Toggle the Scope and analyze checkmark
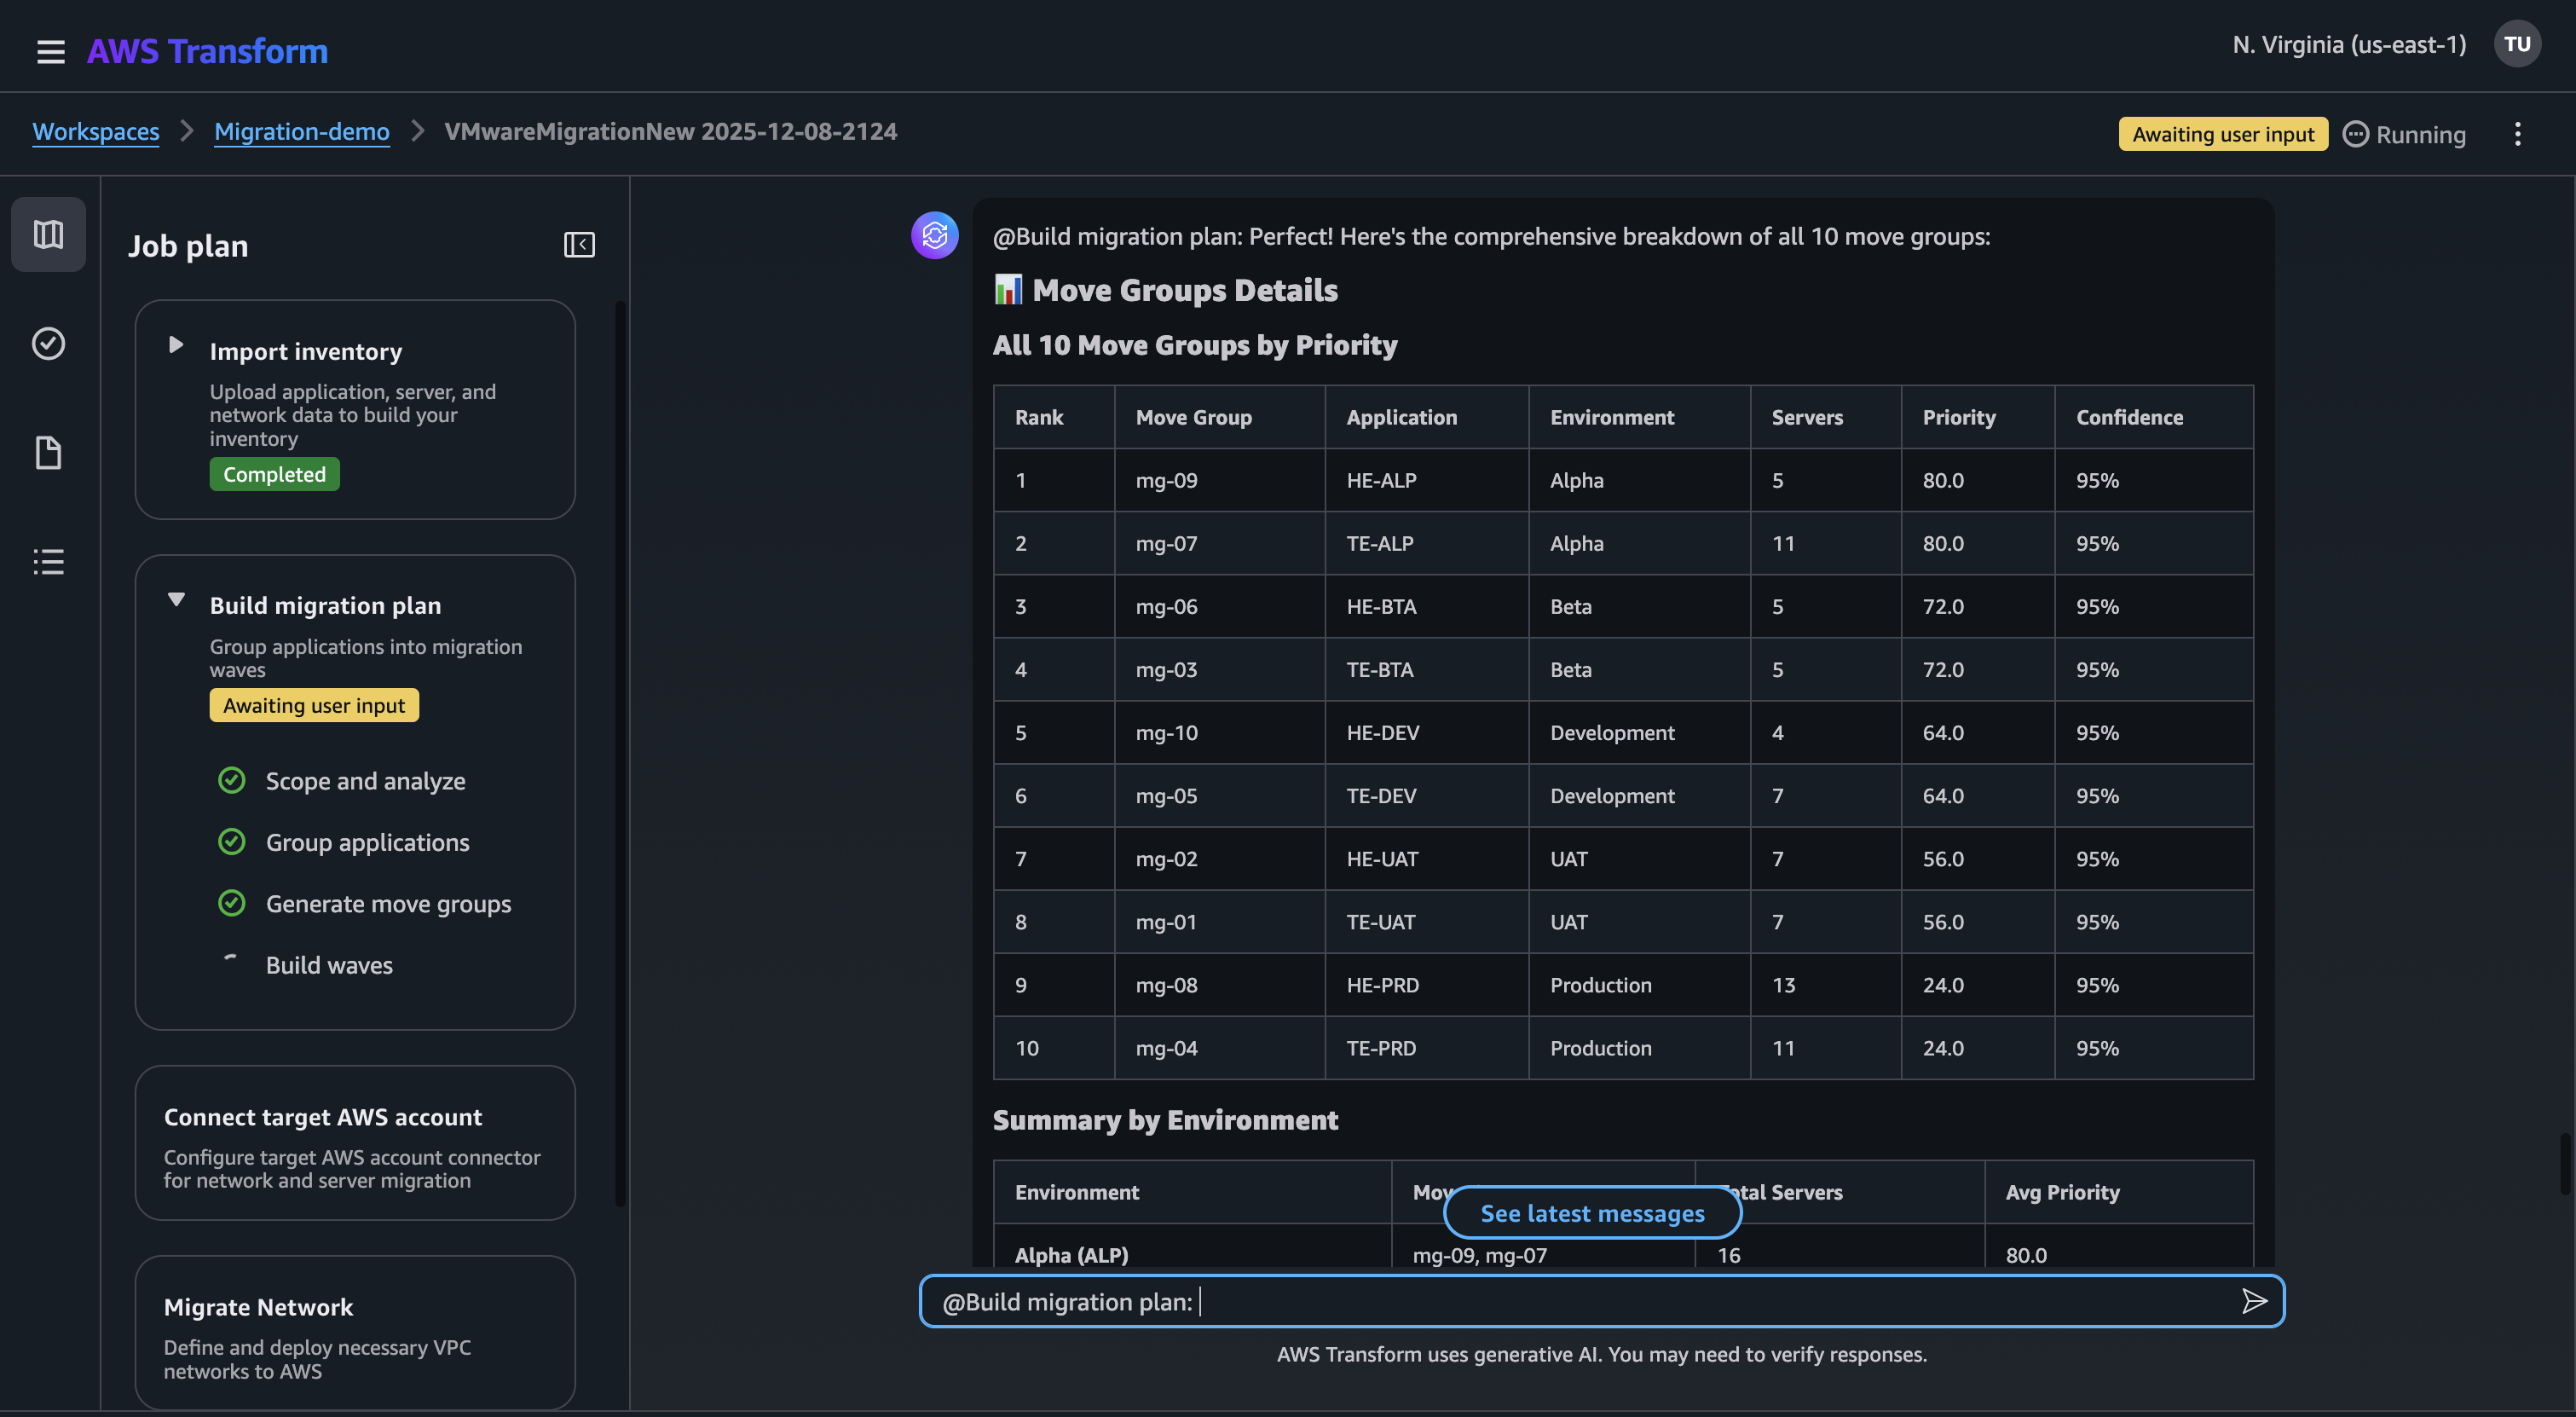Screen dimensions: 2576x1417 pos(232,780)
